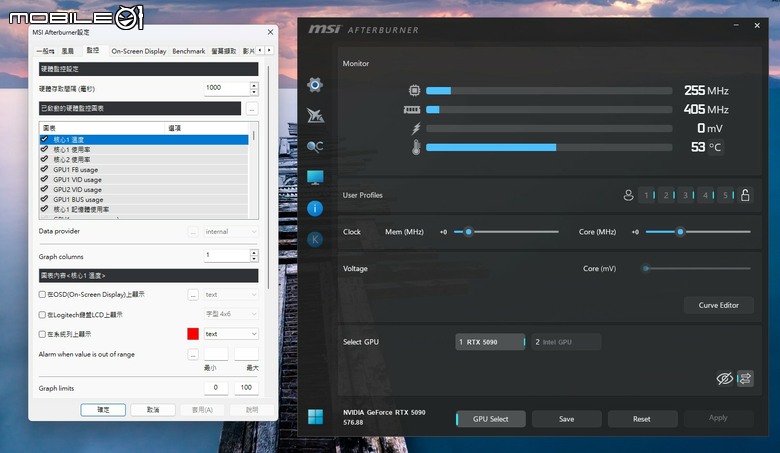Open the Logitech LCD font 4x6 dropdown

pyautogui.click(x=231, y=314)
